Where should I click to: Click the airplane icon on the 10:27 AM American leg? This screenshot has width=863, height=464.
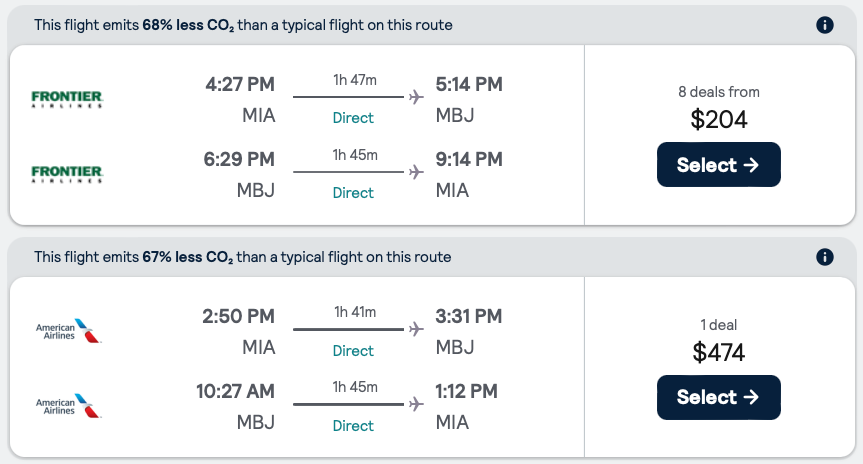click(x=416, y=404)
